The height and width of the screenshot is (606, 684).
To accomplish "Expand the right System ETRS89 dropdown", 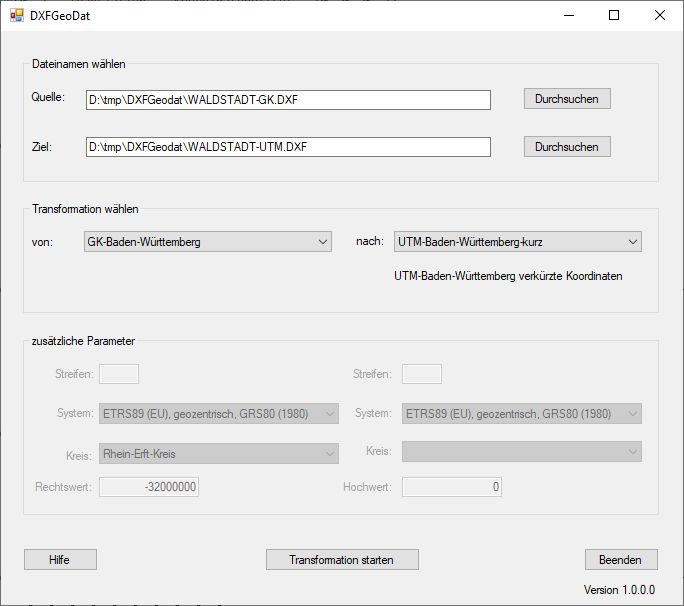I will 521,414.
